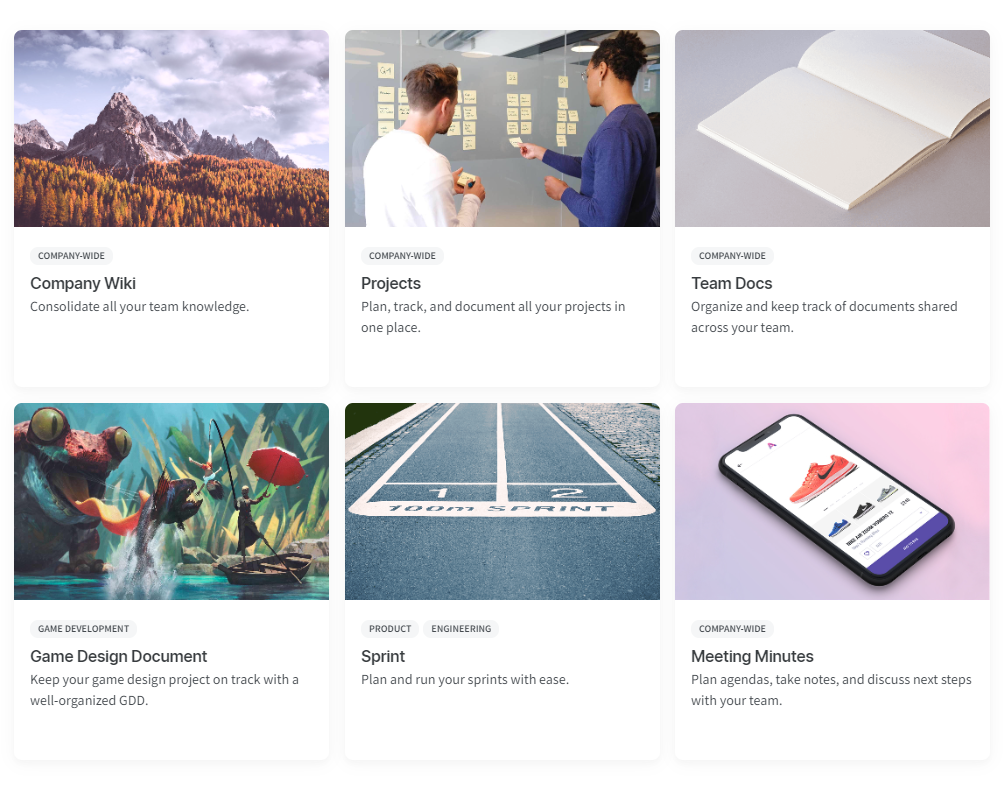
Task: Select the GAME DEVELOPMENT tag
Action: click(83, 629)
